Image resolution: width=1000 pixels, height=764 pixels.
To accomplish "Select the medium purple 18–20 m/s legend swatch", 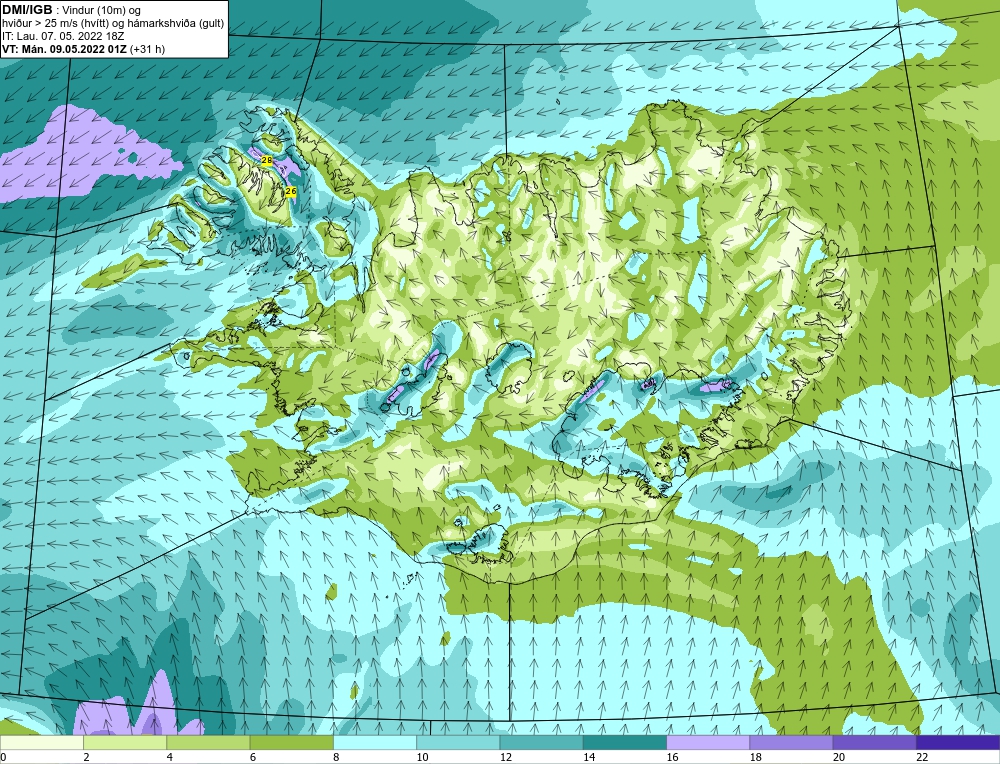I will click(x=791, y=743).
